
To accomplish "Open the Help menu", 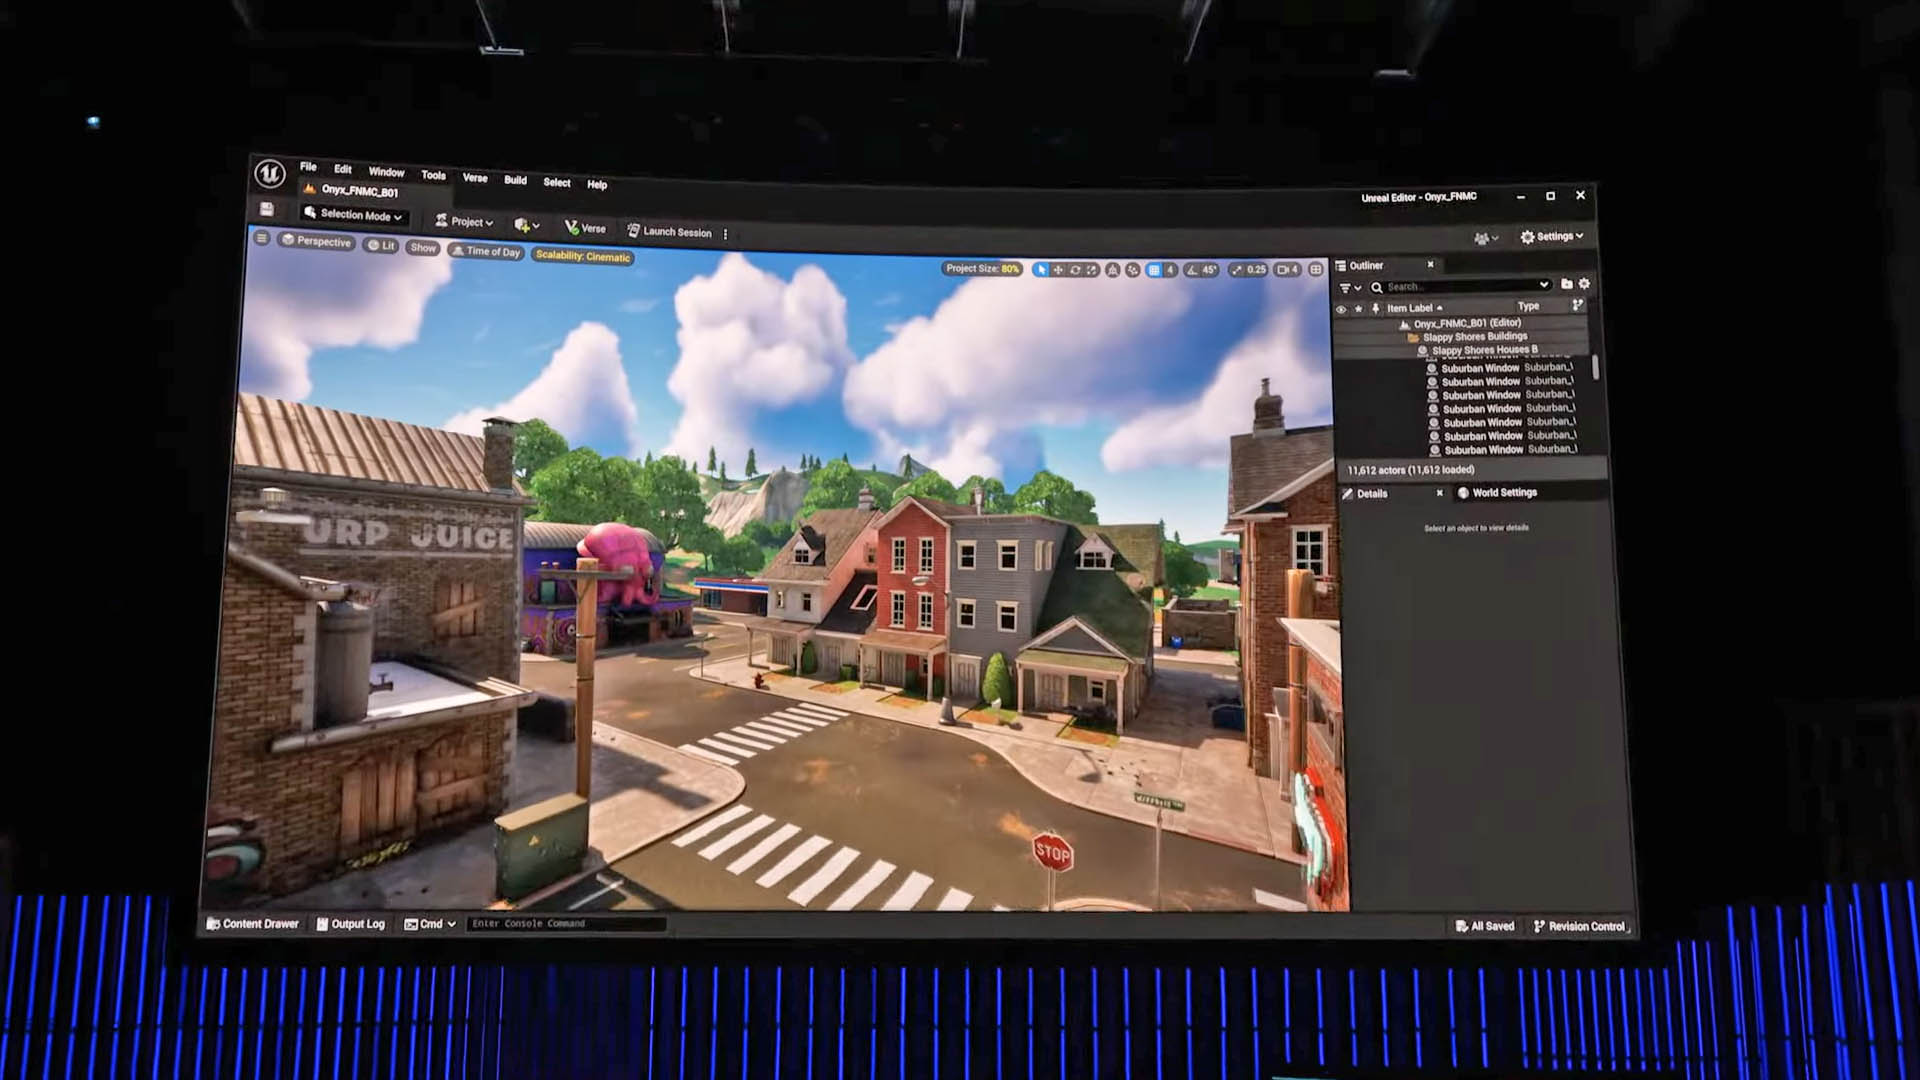I will (597, 184).
